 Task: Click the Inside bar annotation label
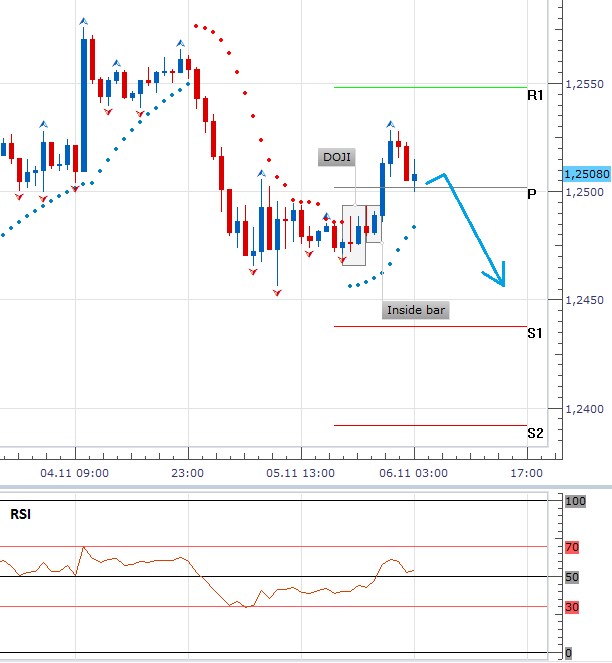coord(415,310)
